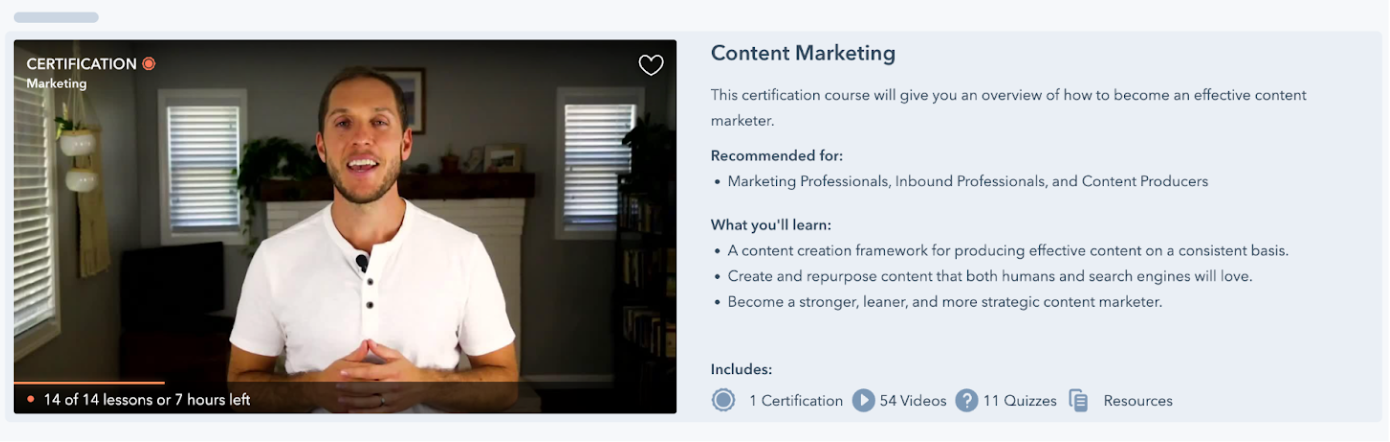1390x442 pixels.
Task: Click the "What you'll learn:" heading
Action: pos(771,225)
